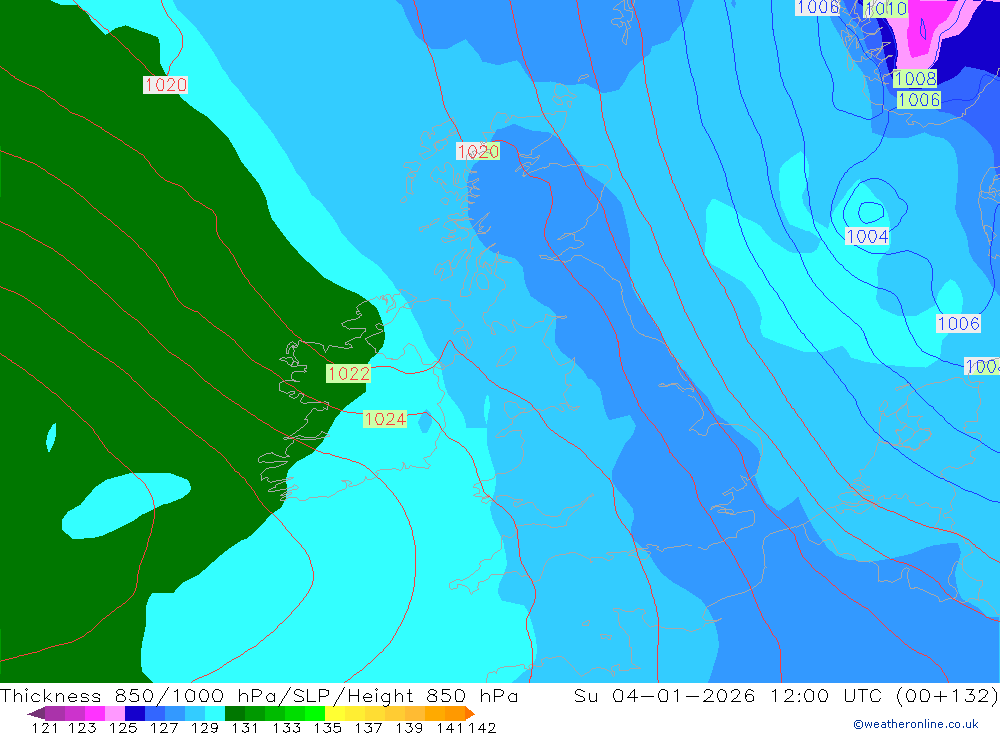
Task: Click the 1024 pressure contour label
Action: click(385, 418)
